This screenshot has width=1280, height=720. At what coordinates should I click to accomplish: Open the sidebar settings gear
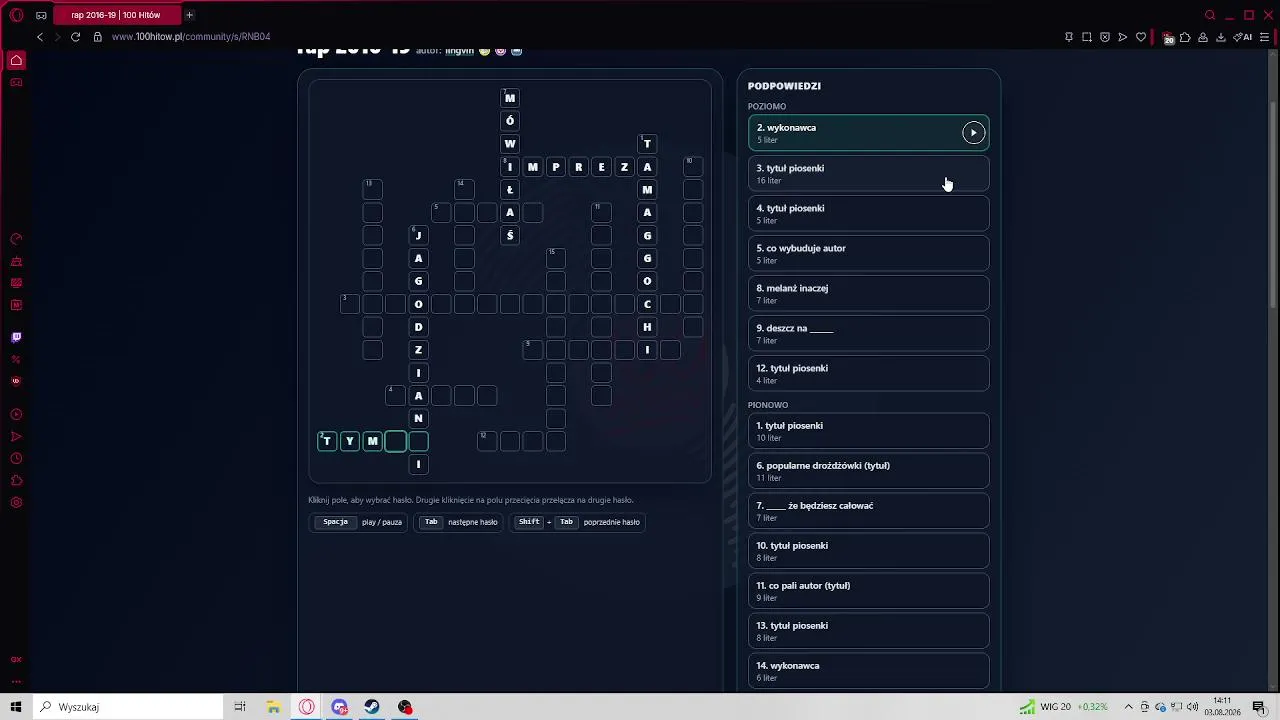pos(16,502)
